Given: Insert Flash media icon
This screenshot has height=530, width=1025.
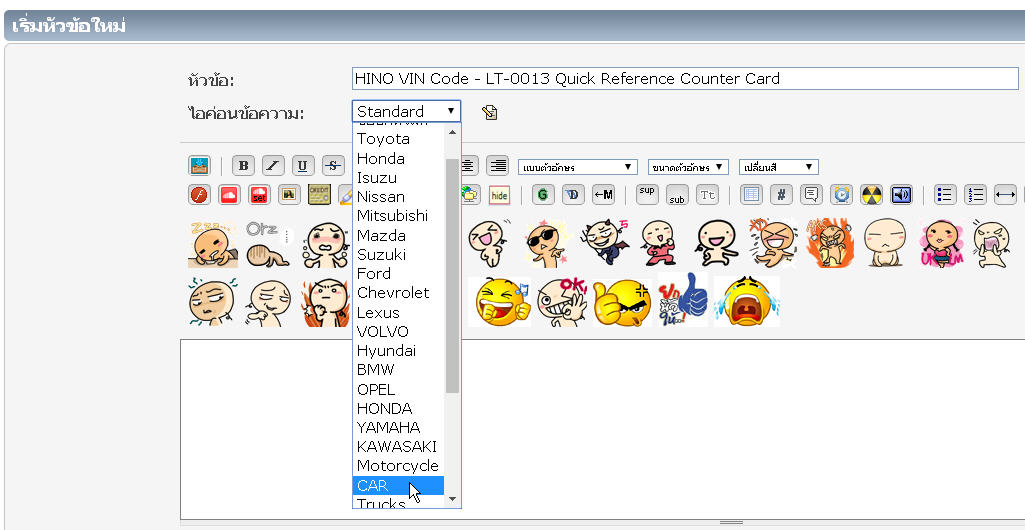Looking at the screenshot, I should point(199,195).
